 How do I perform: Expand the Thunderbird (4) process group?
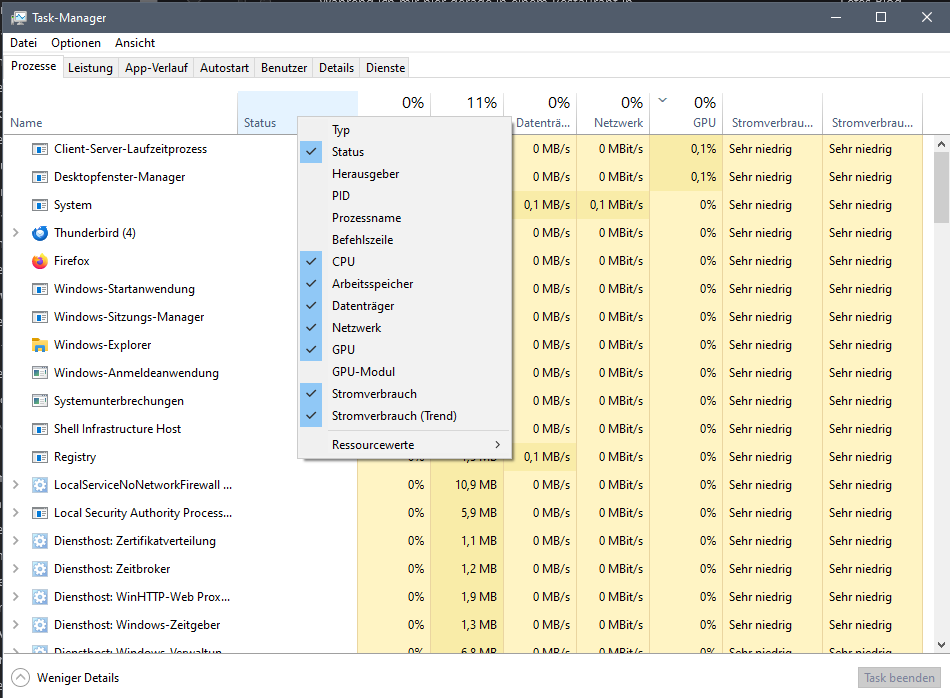(x=16, y=233)
